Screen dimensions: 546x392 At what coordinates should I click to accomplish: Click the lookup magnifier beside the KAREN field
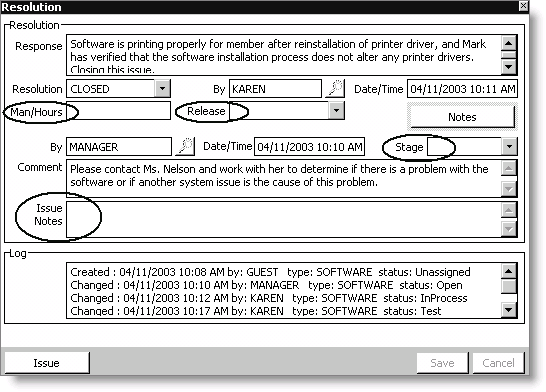tap(335, 89)
